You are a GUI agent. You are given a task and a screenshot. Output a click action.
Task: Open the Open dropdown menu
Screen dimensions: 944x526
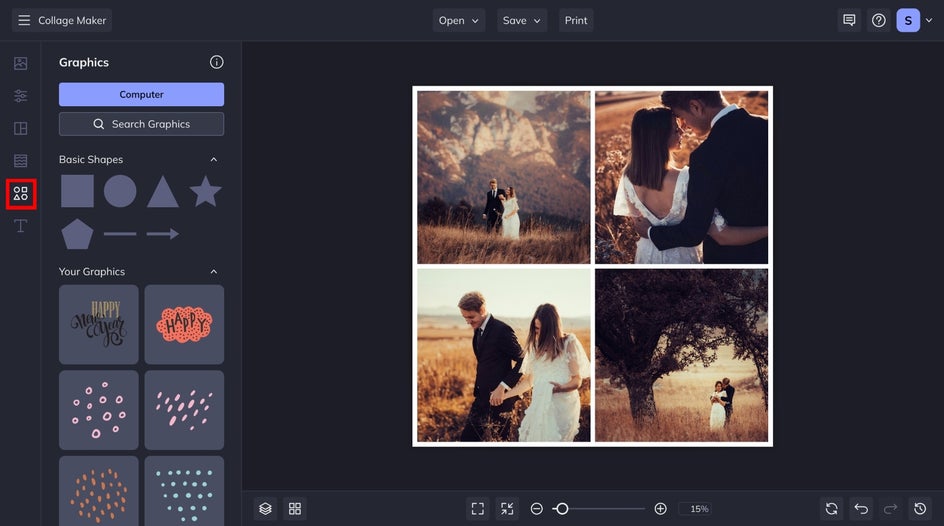(458, 20)
